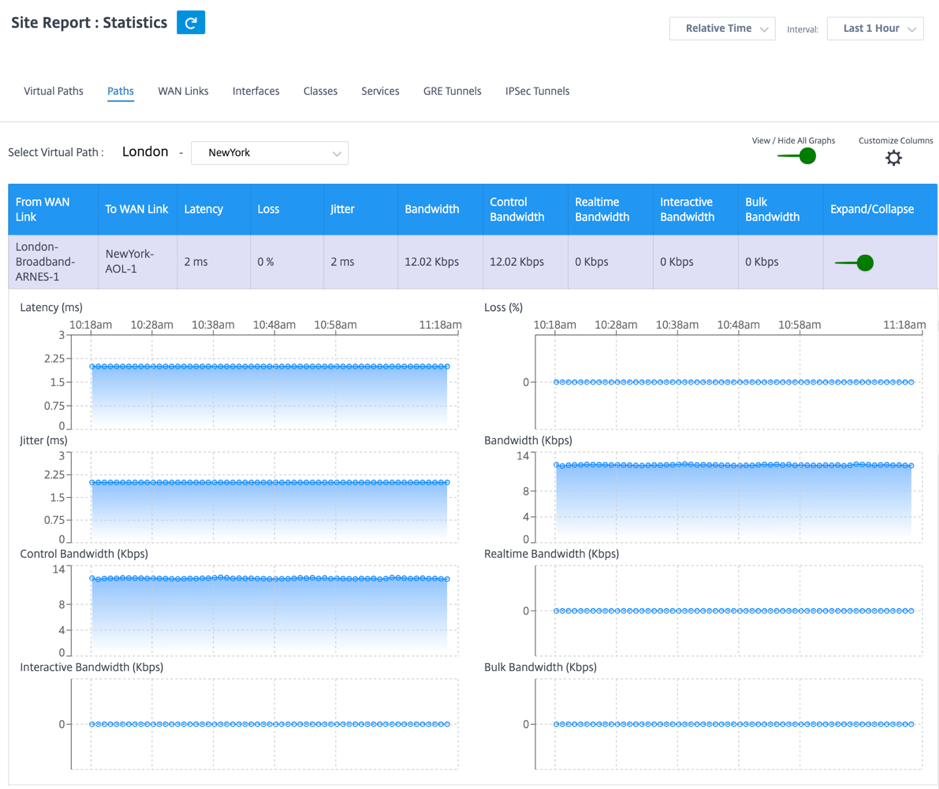Image resolution: width=939 pixels, height=789 pixels.
Task: Open the Relative Time dropdown
Action: pyautogui.click(x=722, y=29)
